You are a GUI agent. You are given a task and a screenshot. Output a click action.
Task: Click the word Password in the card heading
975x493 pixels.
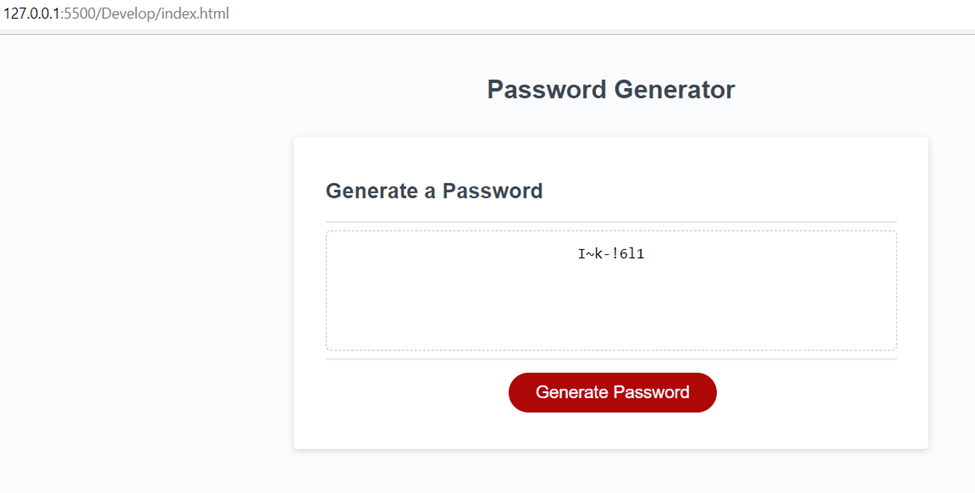[492, 190]
